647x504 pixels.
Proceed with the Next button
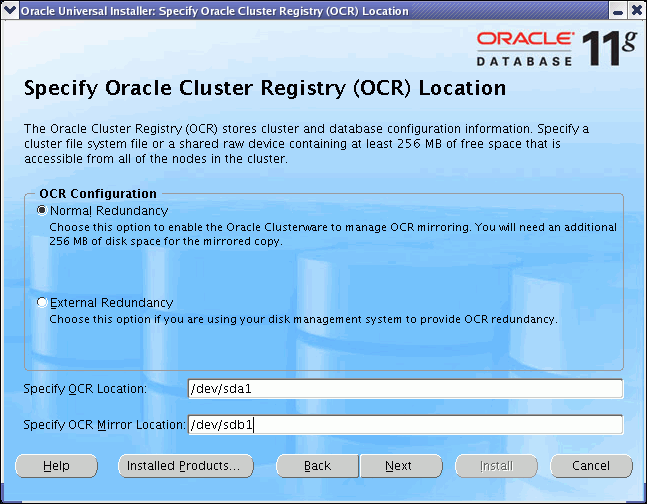(401, 466)
